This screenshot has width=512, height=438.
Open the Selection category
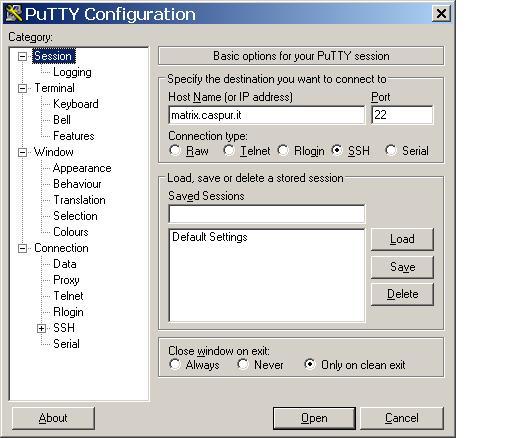75,216
